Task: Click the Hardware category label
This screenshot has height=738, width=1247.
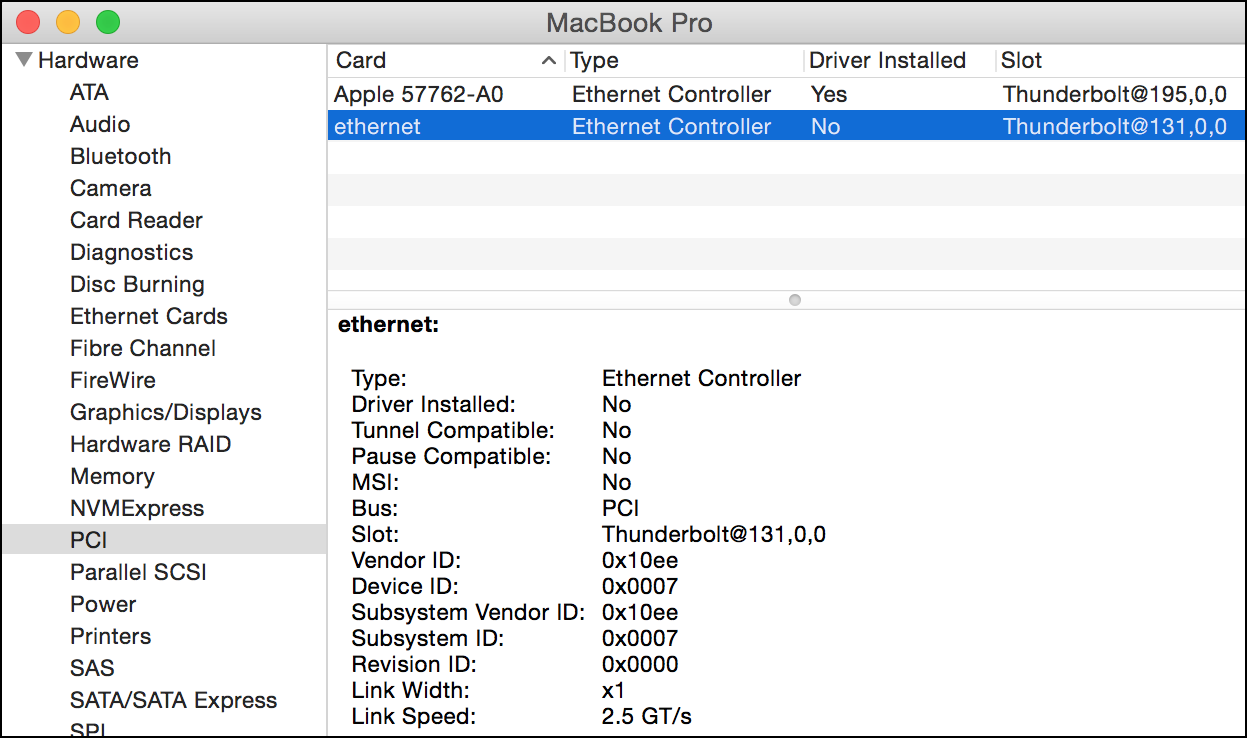Action: click(88, 60)
